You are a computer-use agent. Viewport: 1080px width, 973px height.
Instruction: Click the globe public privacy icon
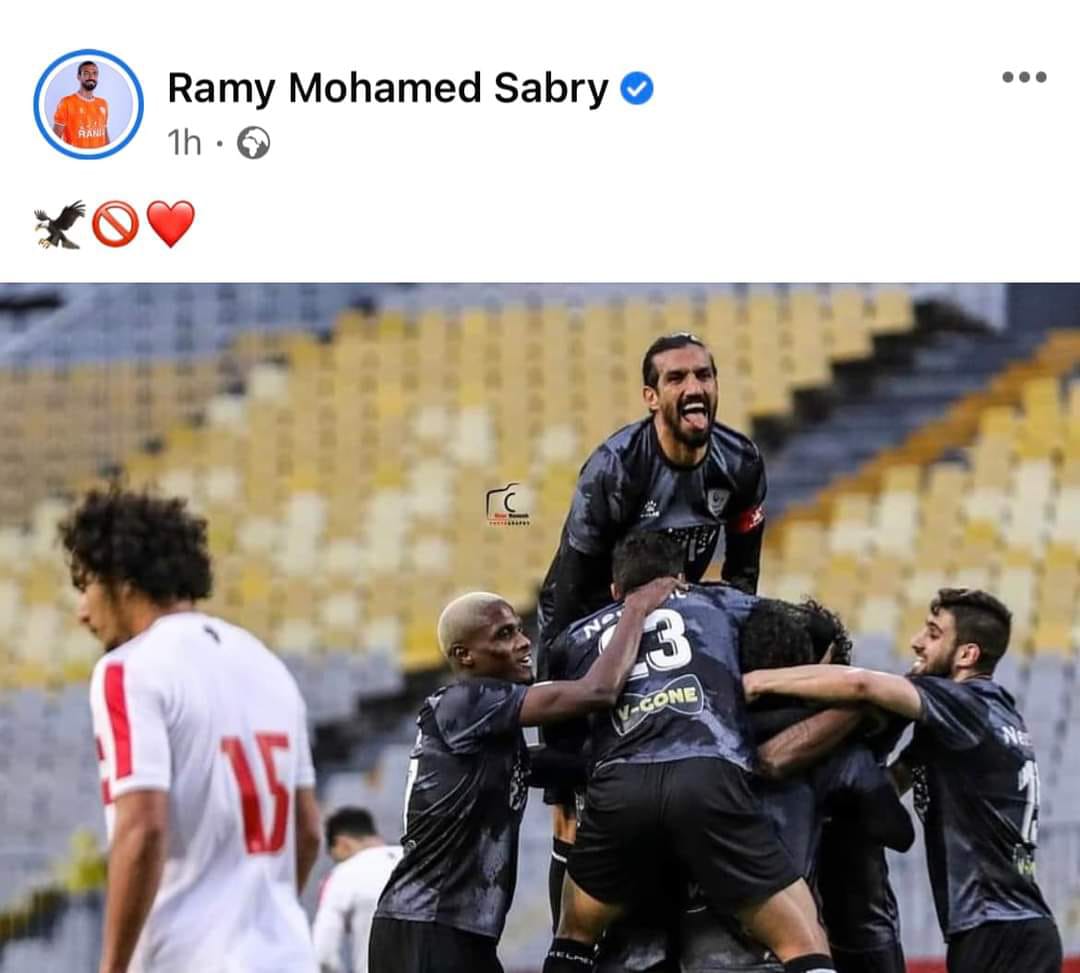[x=253, y=143]
